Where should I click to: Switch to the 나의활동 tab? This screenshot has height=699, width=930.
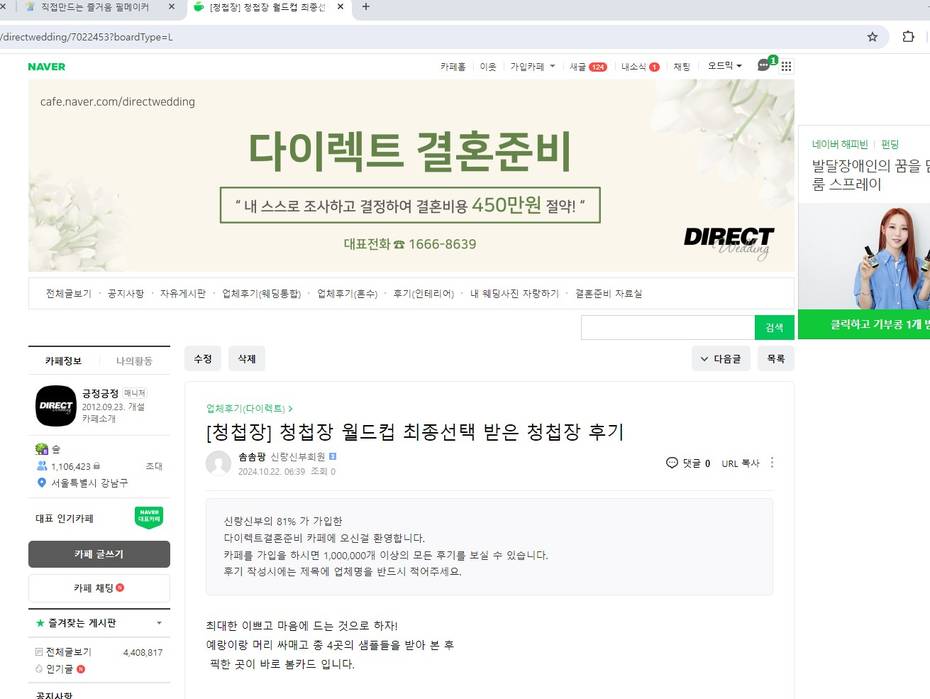[134, 360]
